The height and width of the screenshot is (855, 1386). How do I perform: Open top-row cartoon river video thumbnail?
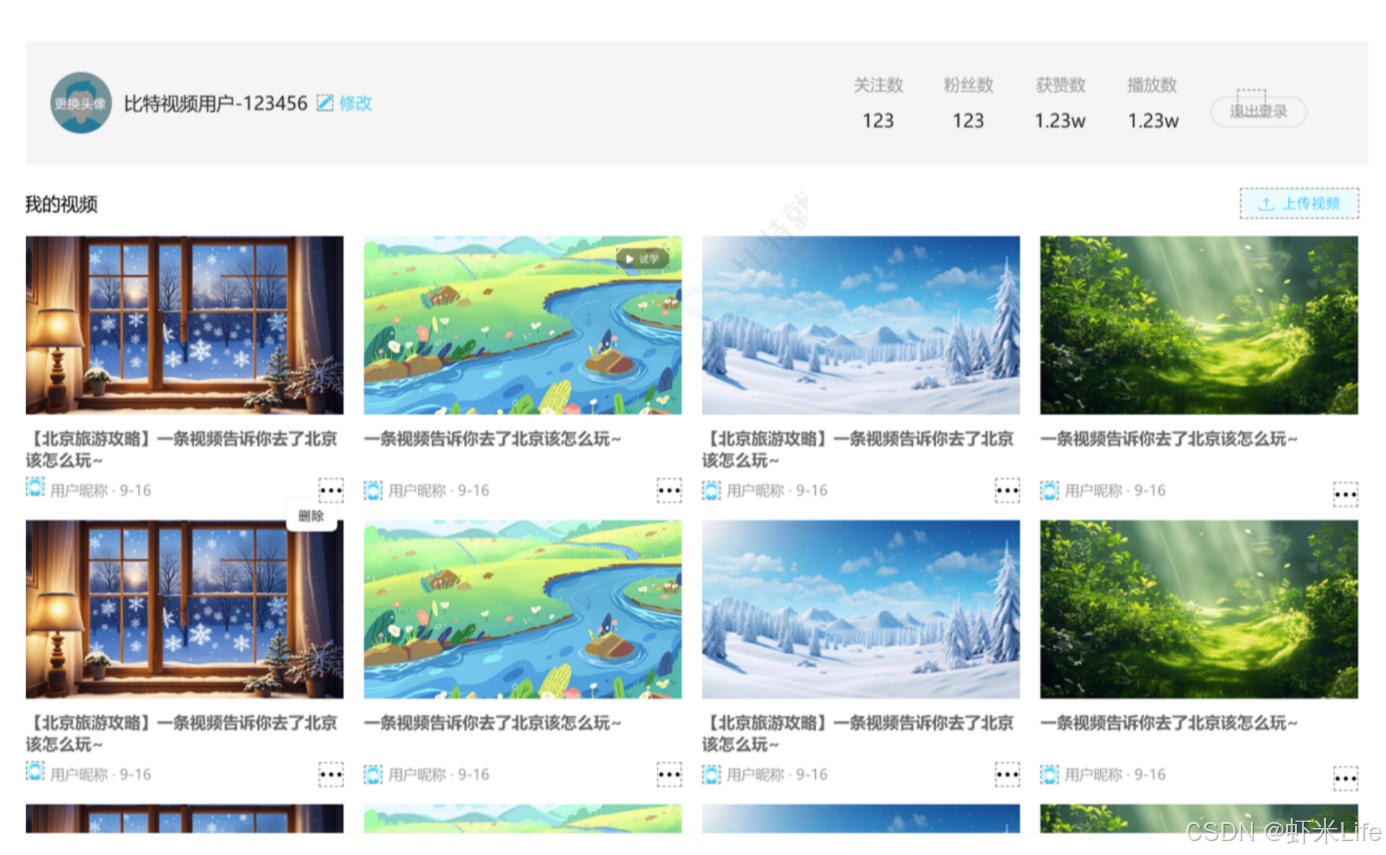tap(523, 325)
